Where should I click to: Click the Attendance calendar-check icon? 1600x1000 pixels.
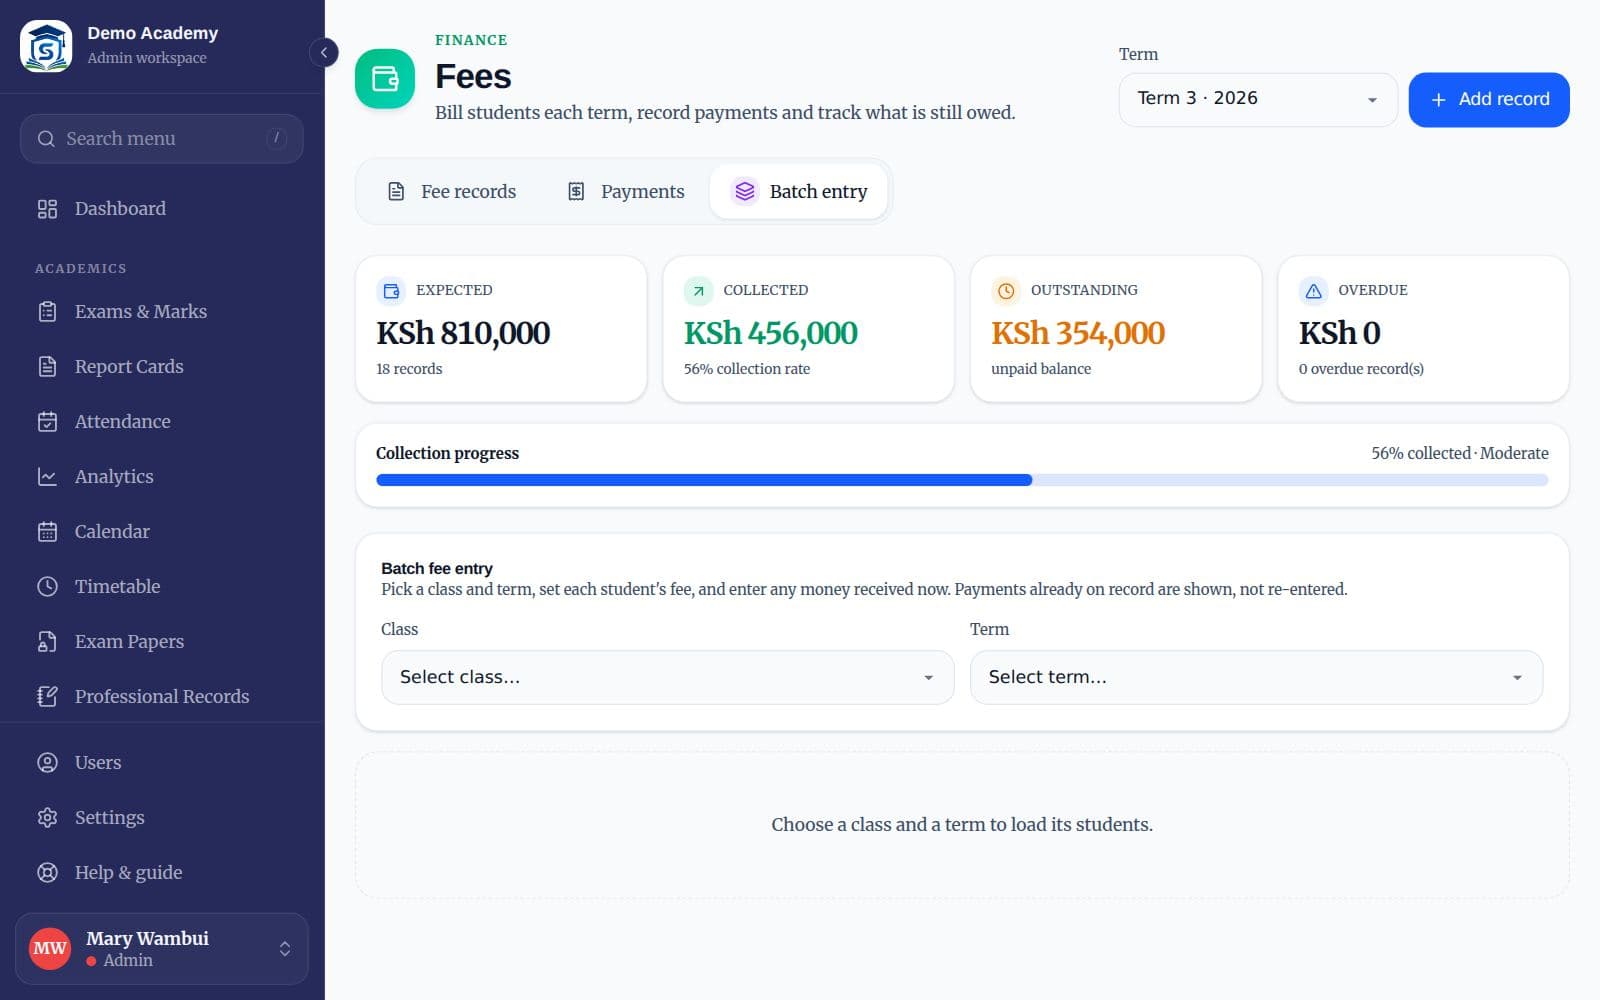pos(47,422)
